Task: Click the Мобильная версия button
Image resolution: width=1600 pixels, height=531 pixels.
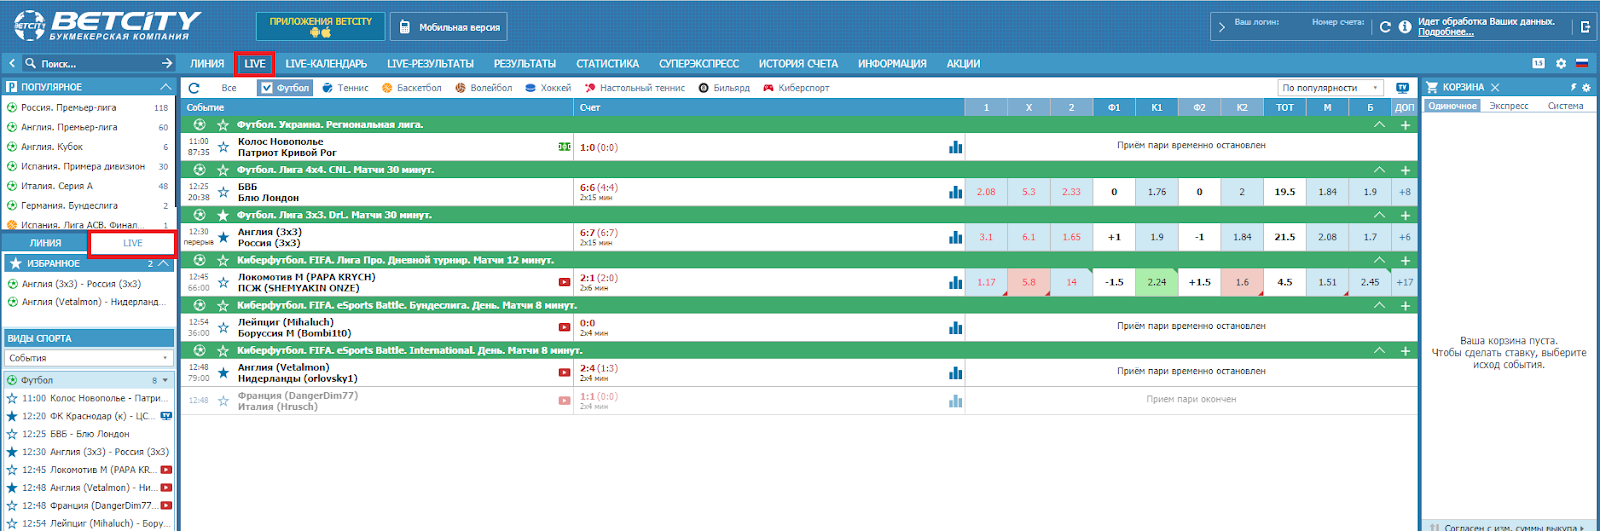Action: [x=449, y=27]
